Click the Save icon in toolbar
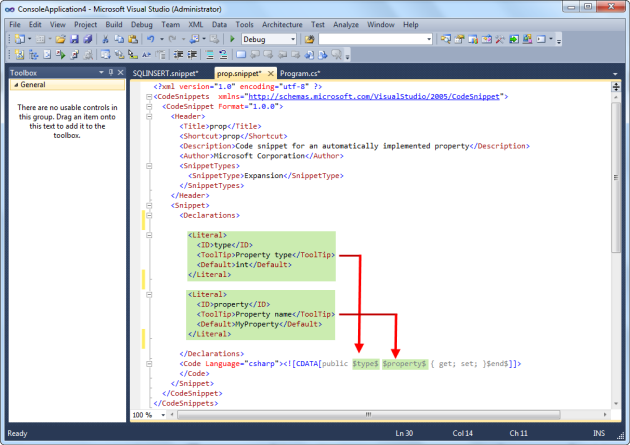 (x=74, y=39)
